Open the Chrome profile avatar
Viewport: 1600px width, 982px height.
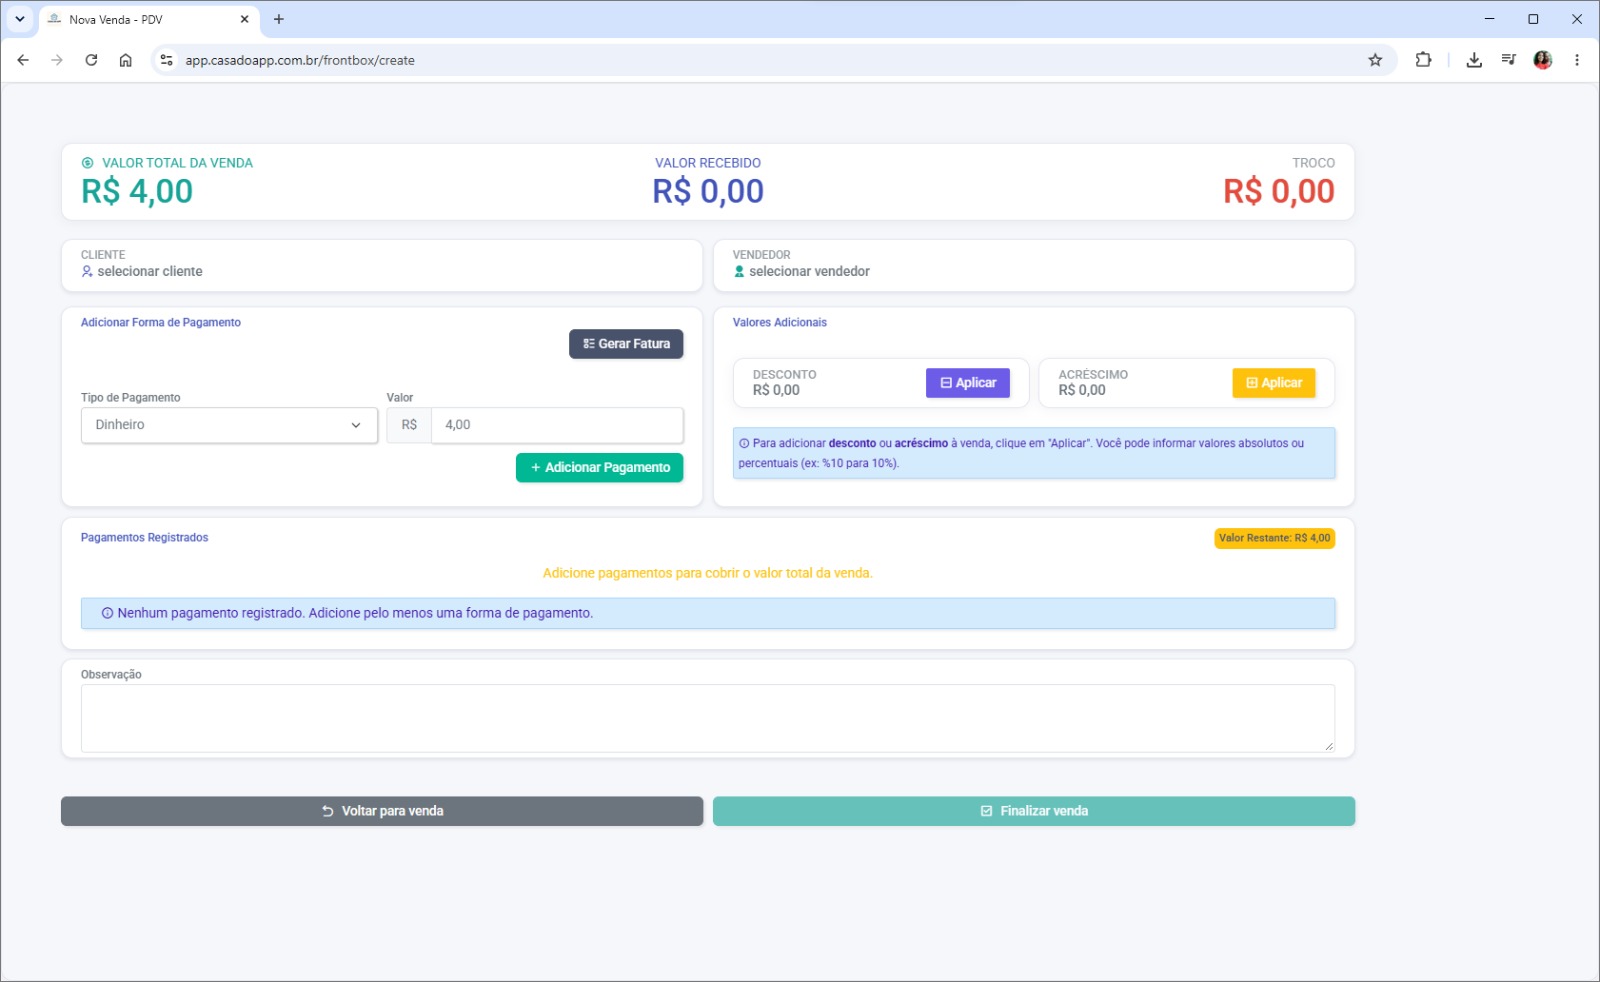[1543, 60]
